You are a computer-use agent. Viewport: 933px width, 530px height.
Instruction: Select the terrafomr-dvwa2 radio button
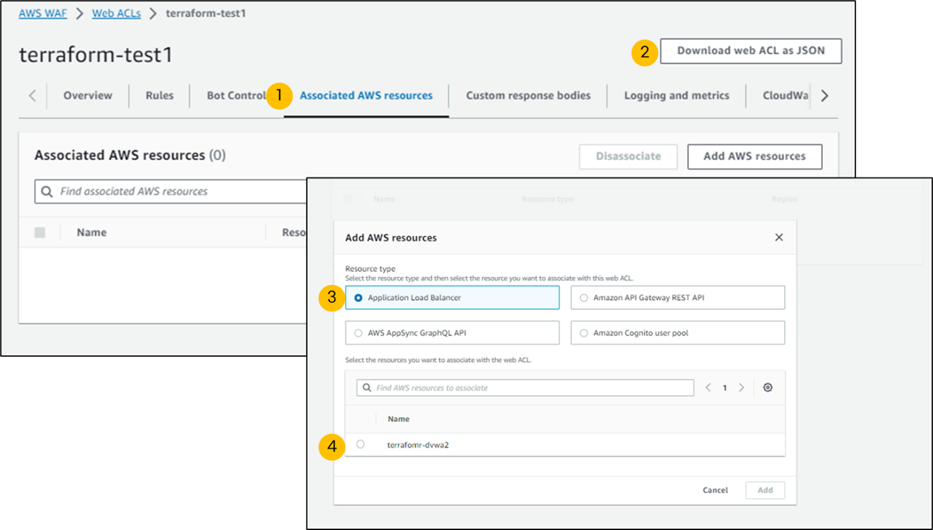tap(361, 444)
